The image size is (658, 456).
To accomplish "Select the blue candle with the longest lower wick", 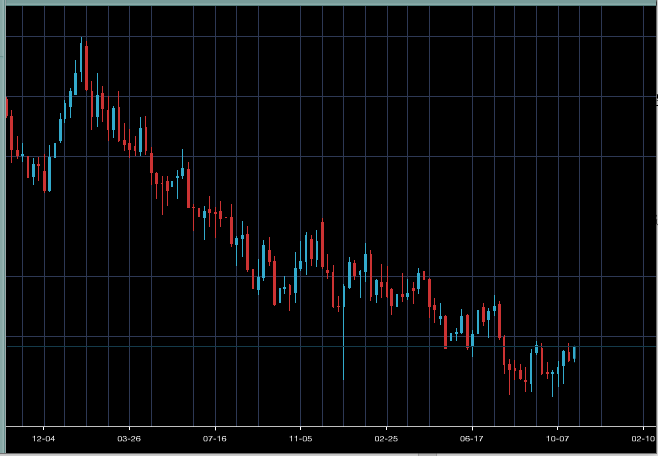I will pos(344,331).
